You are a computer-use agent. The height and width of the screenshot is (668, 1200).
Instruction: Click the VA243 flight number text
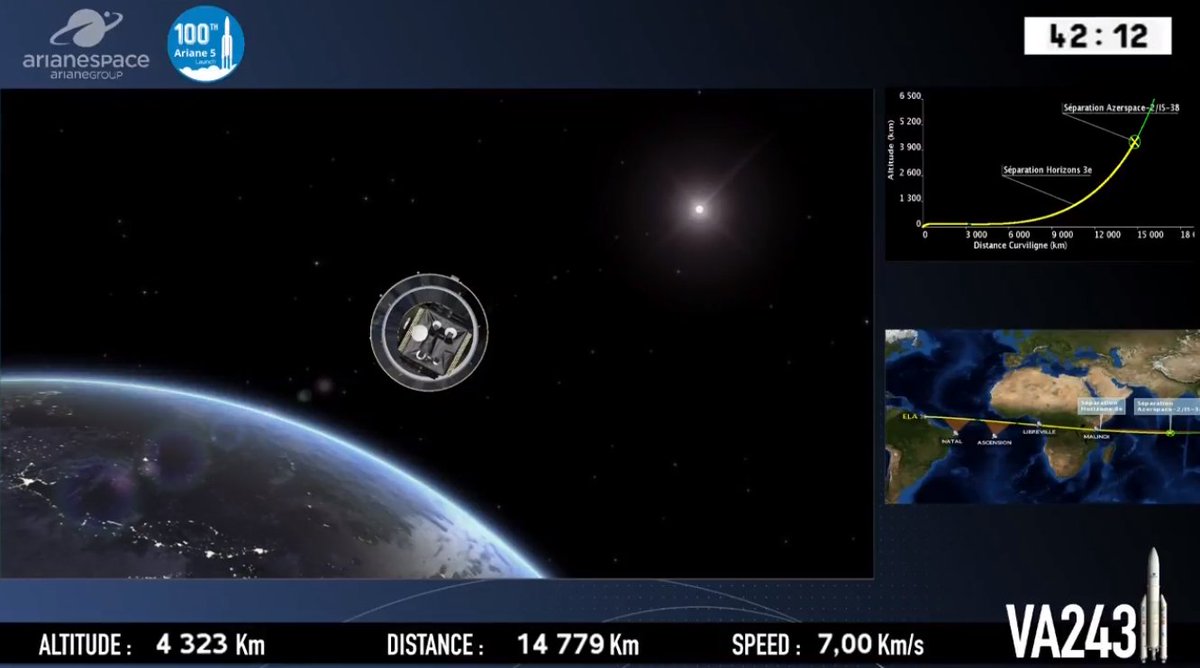click(x=1070, y=632)
